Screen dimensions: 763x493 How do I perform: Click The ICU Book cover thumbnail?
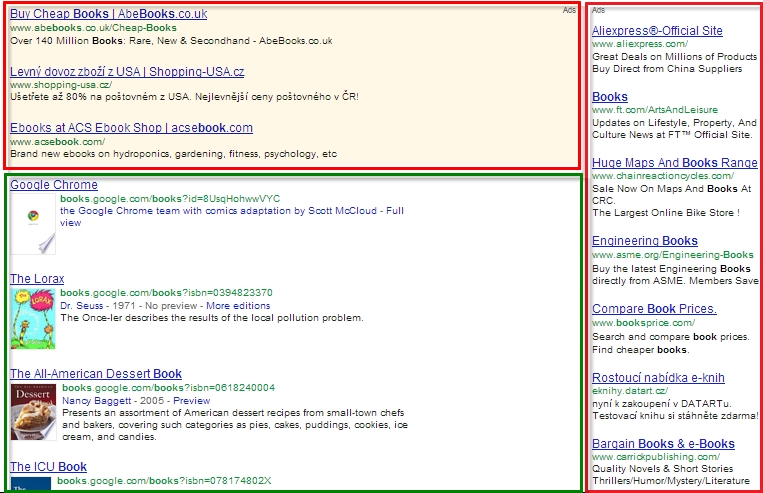click(x=31, y=484)
